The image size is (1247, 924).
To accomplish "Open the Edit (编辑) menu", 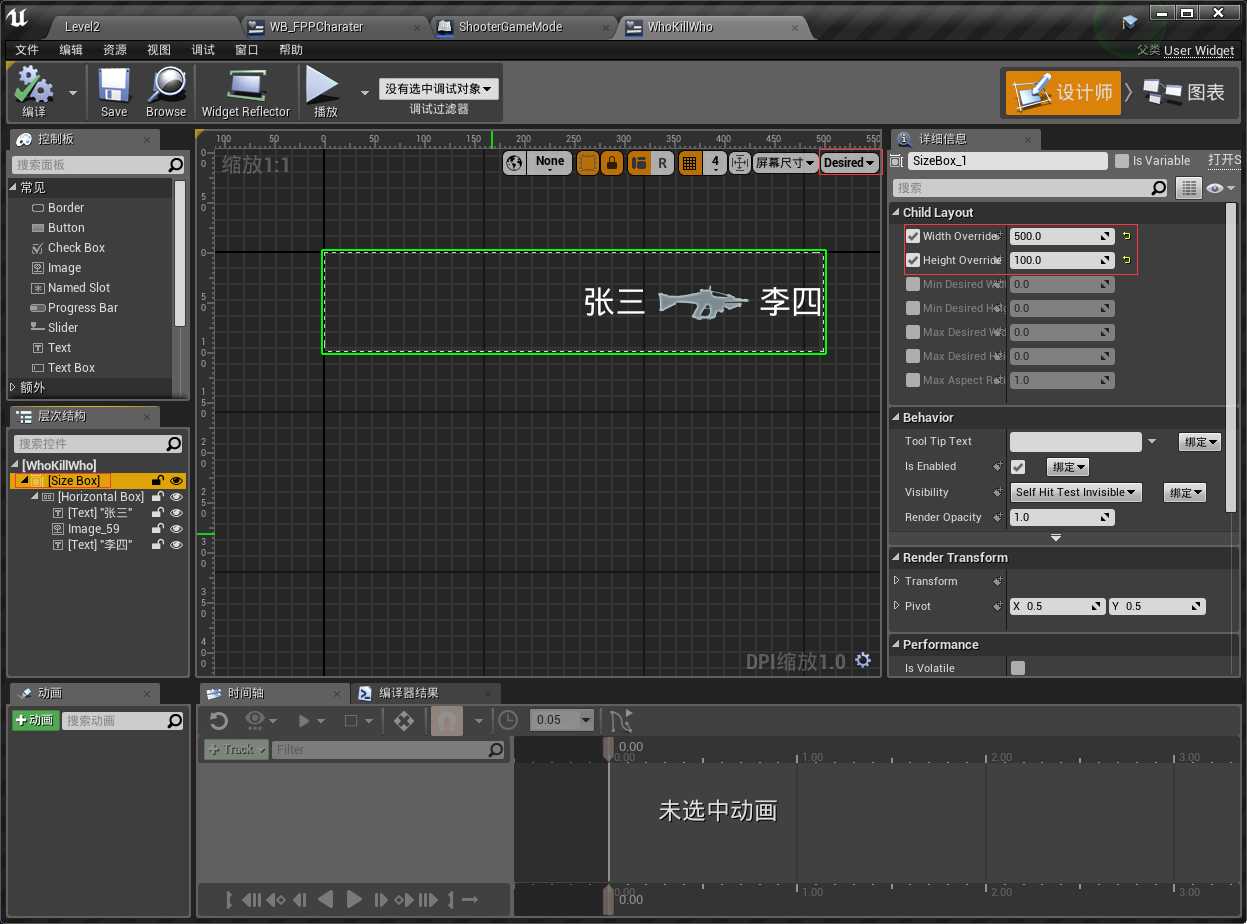I will pyautogui.click(x=71, y=50).
